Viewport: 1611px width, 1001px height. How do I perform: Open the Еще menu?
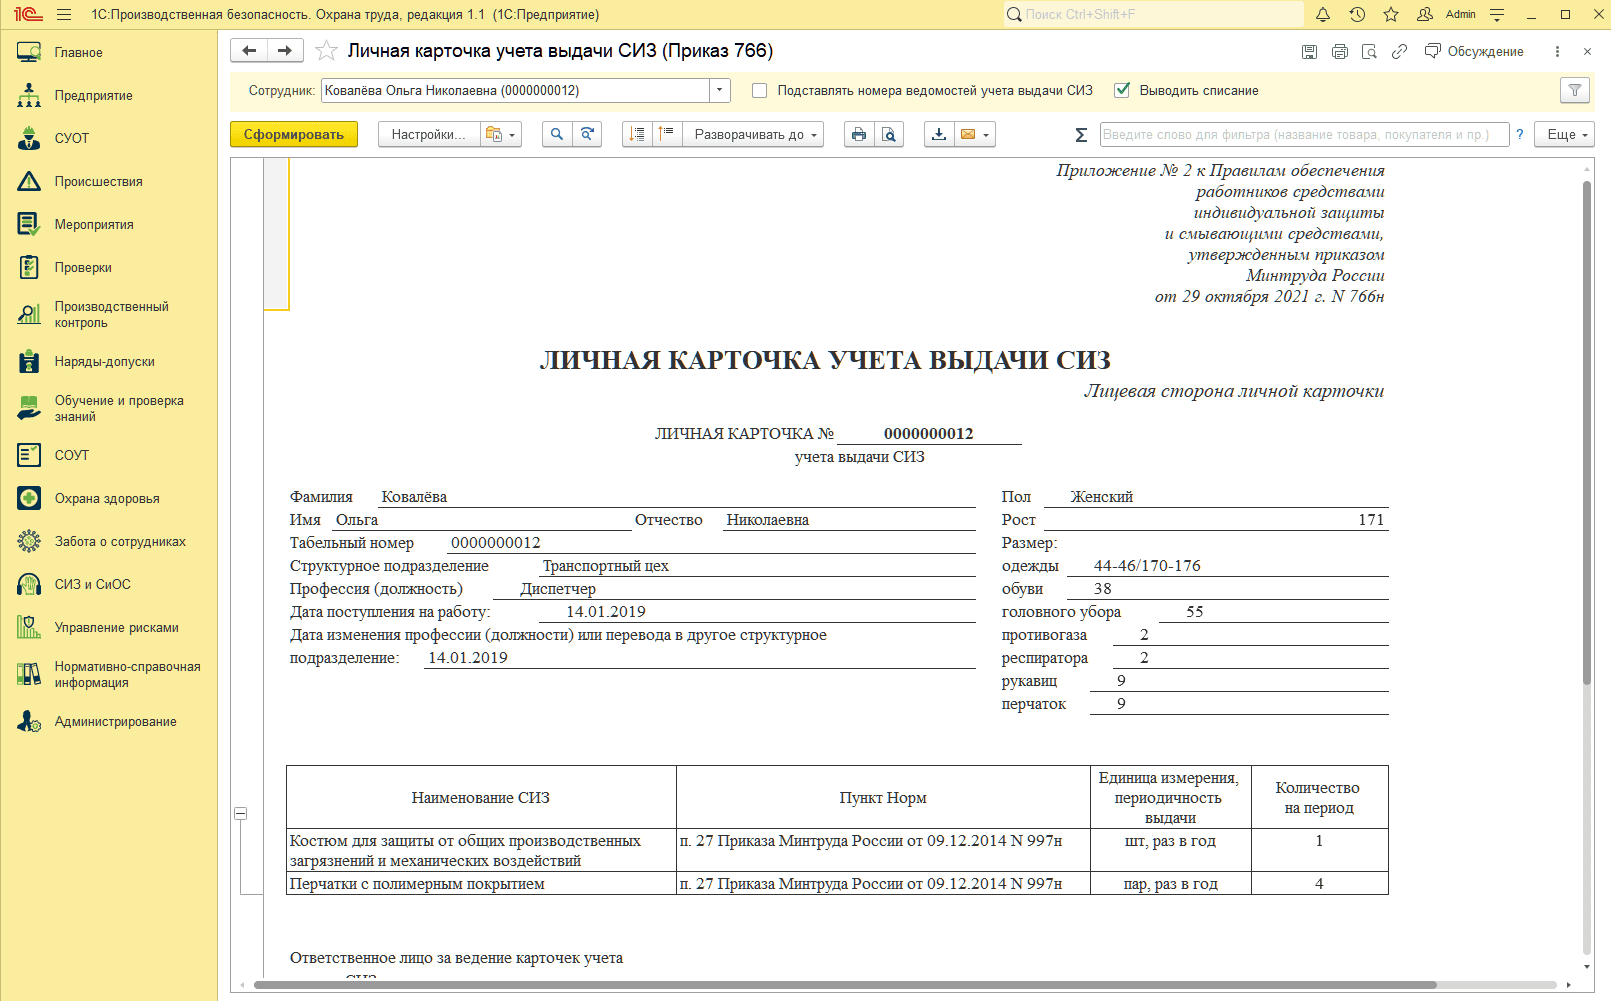click(1567, 134)
